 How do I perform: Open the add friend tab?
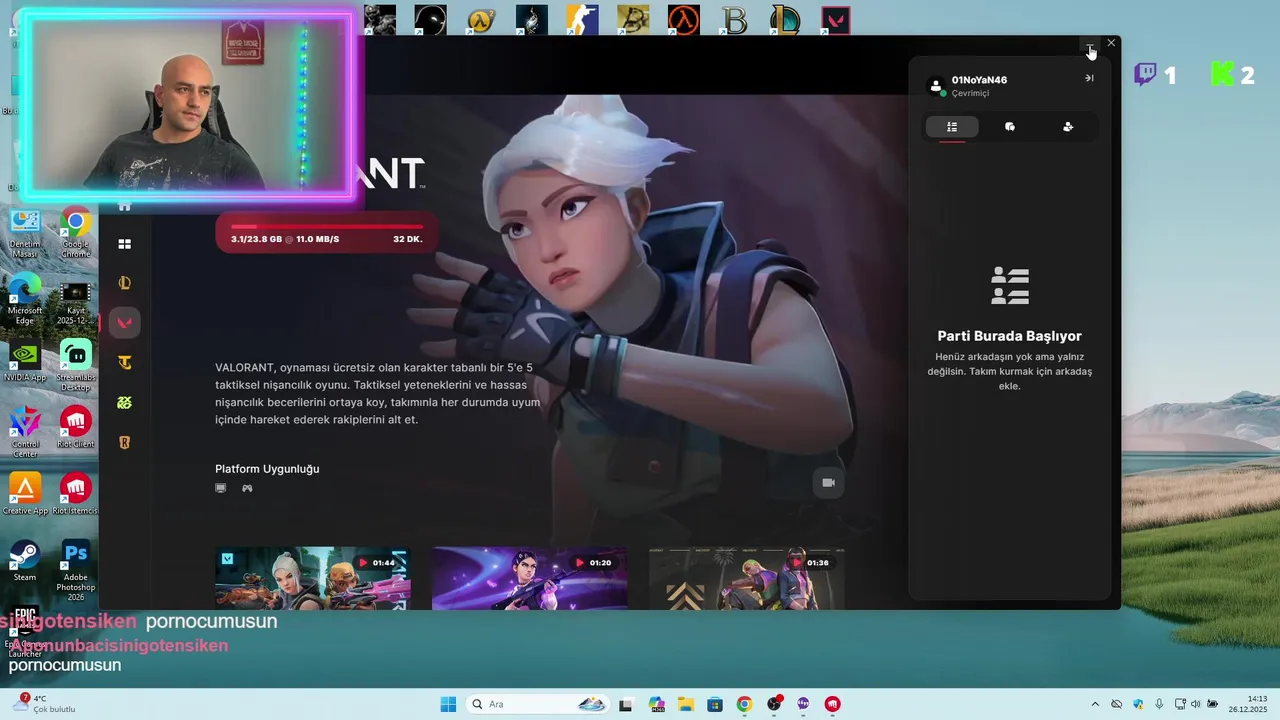point(1068,127)
